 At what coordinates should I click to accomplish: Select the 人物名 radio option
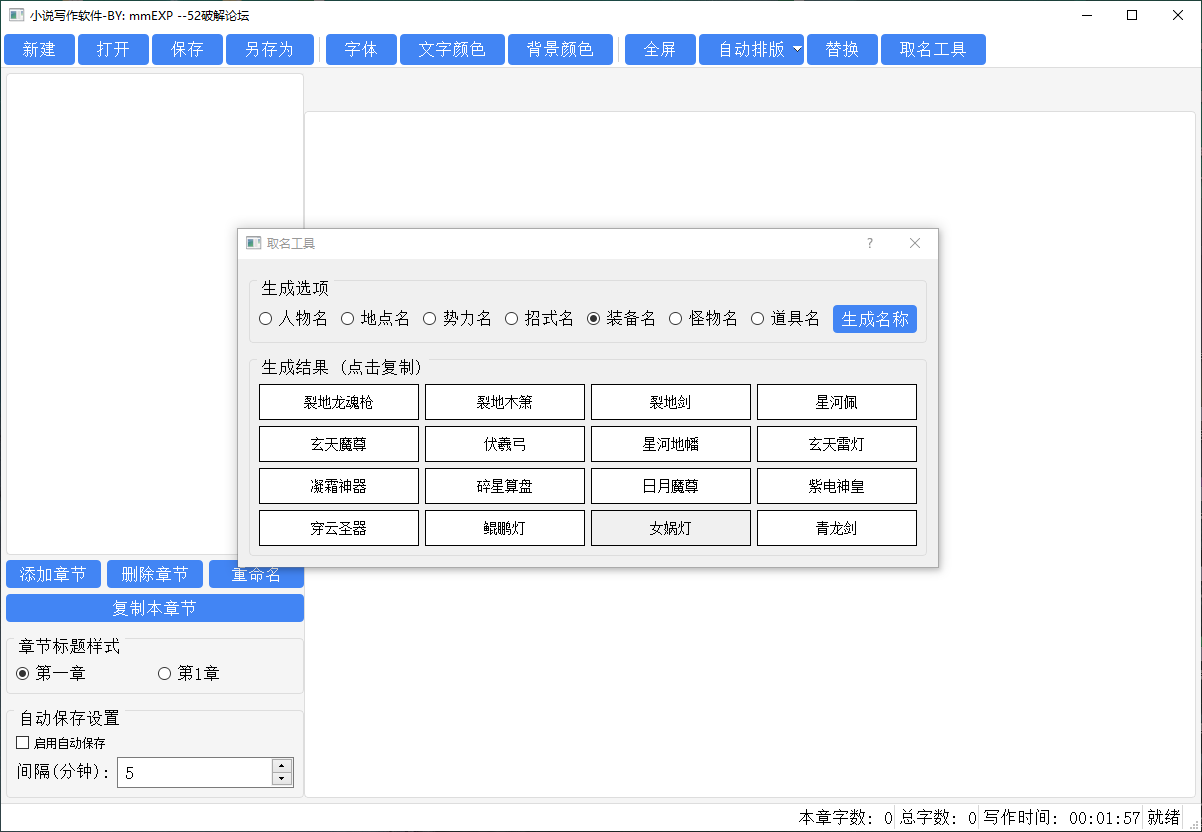pos(264,317)
